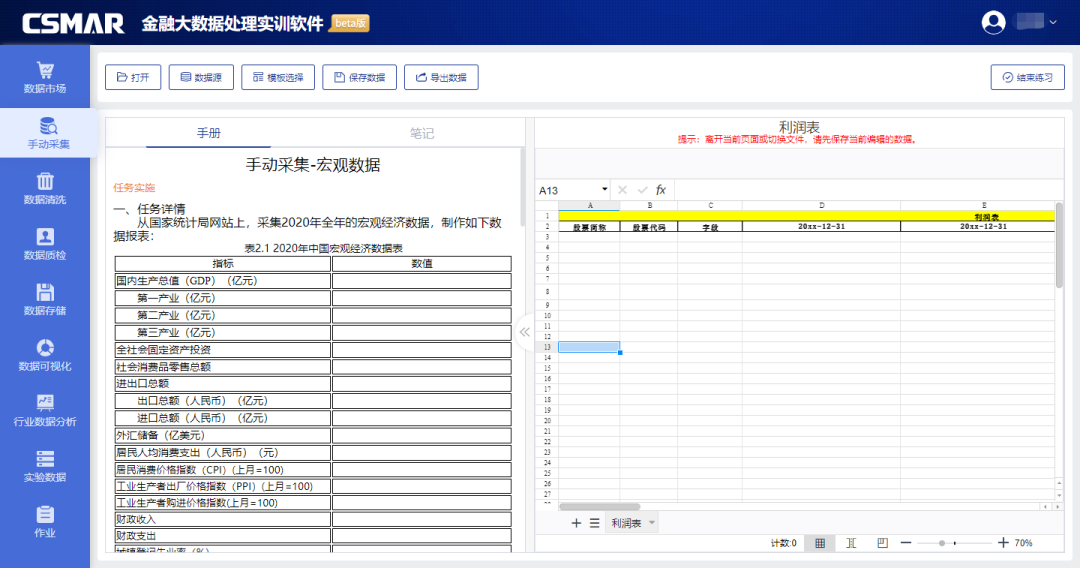The width and height of the screenshot is (1080, 568).
Task: Switch to the 笔记 tab
Action: coord(422,133)
